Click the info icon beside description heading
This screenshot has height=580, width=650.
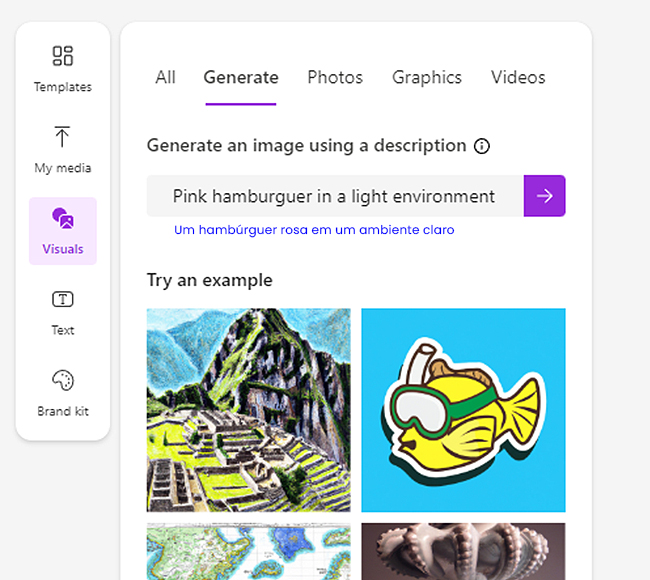(482, 146)
